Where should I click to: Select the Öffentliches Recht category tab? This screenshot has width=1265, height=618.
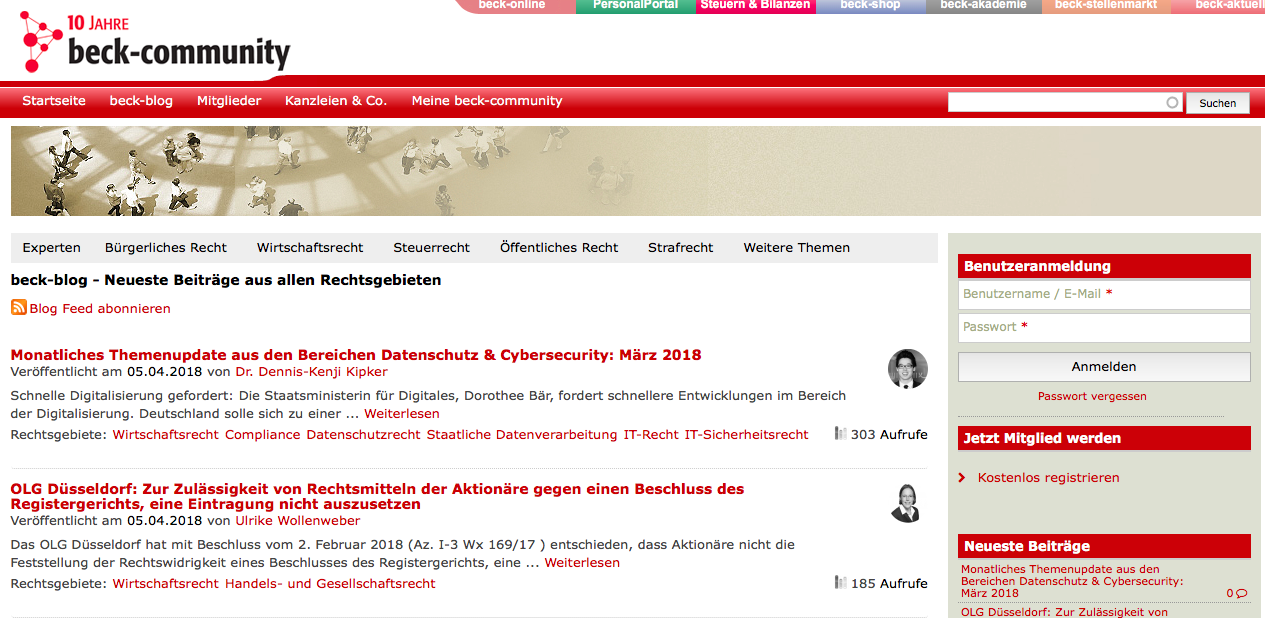[x=559, y=248]
